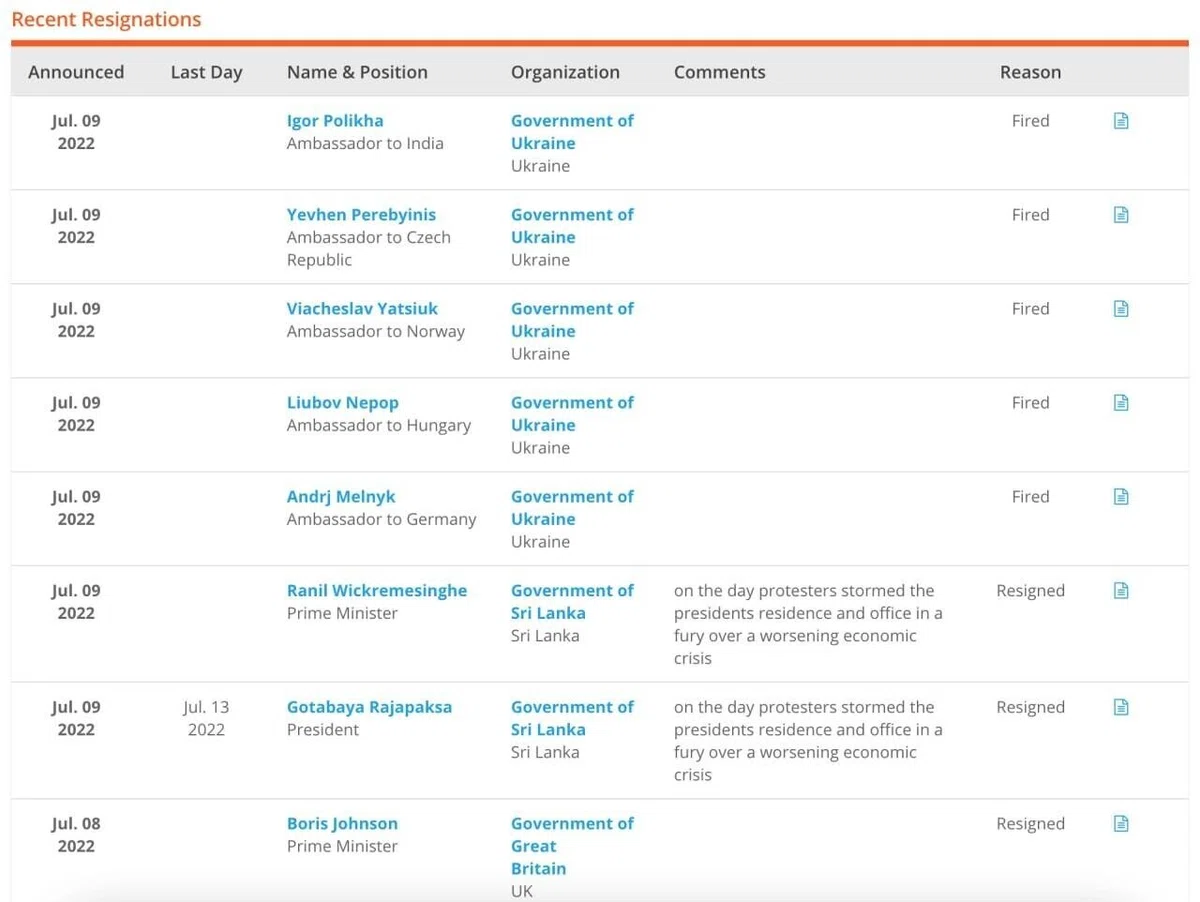Click the Reason column header
The height and width of the screenshot is (902, 1200).
pos(1030,72)
